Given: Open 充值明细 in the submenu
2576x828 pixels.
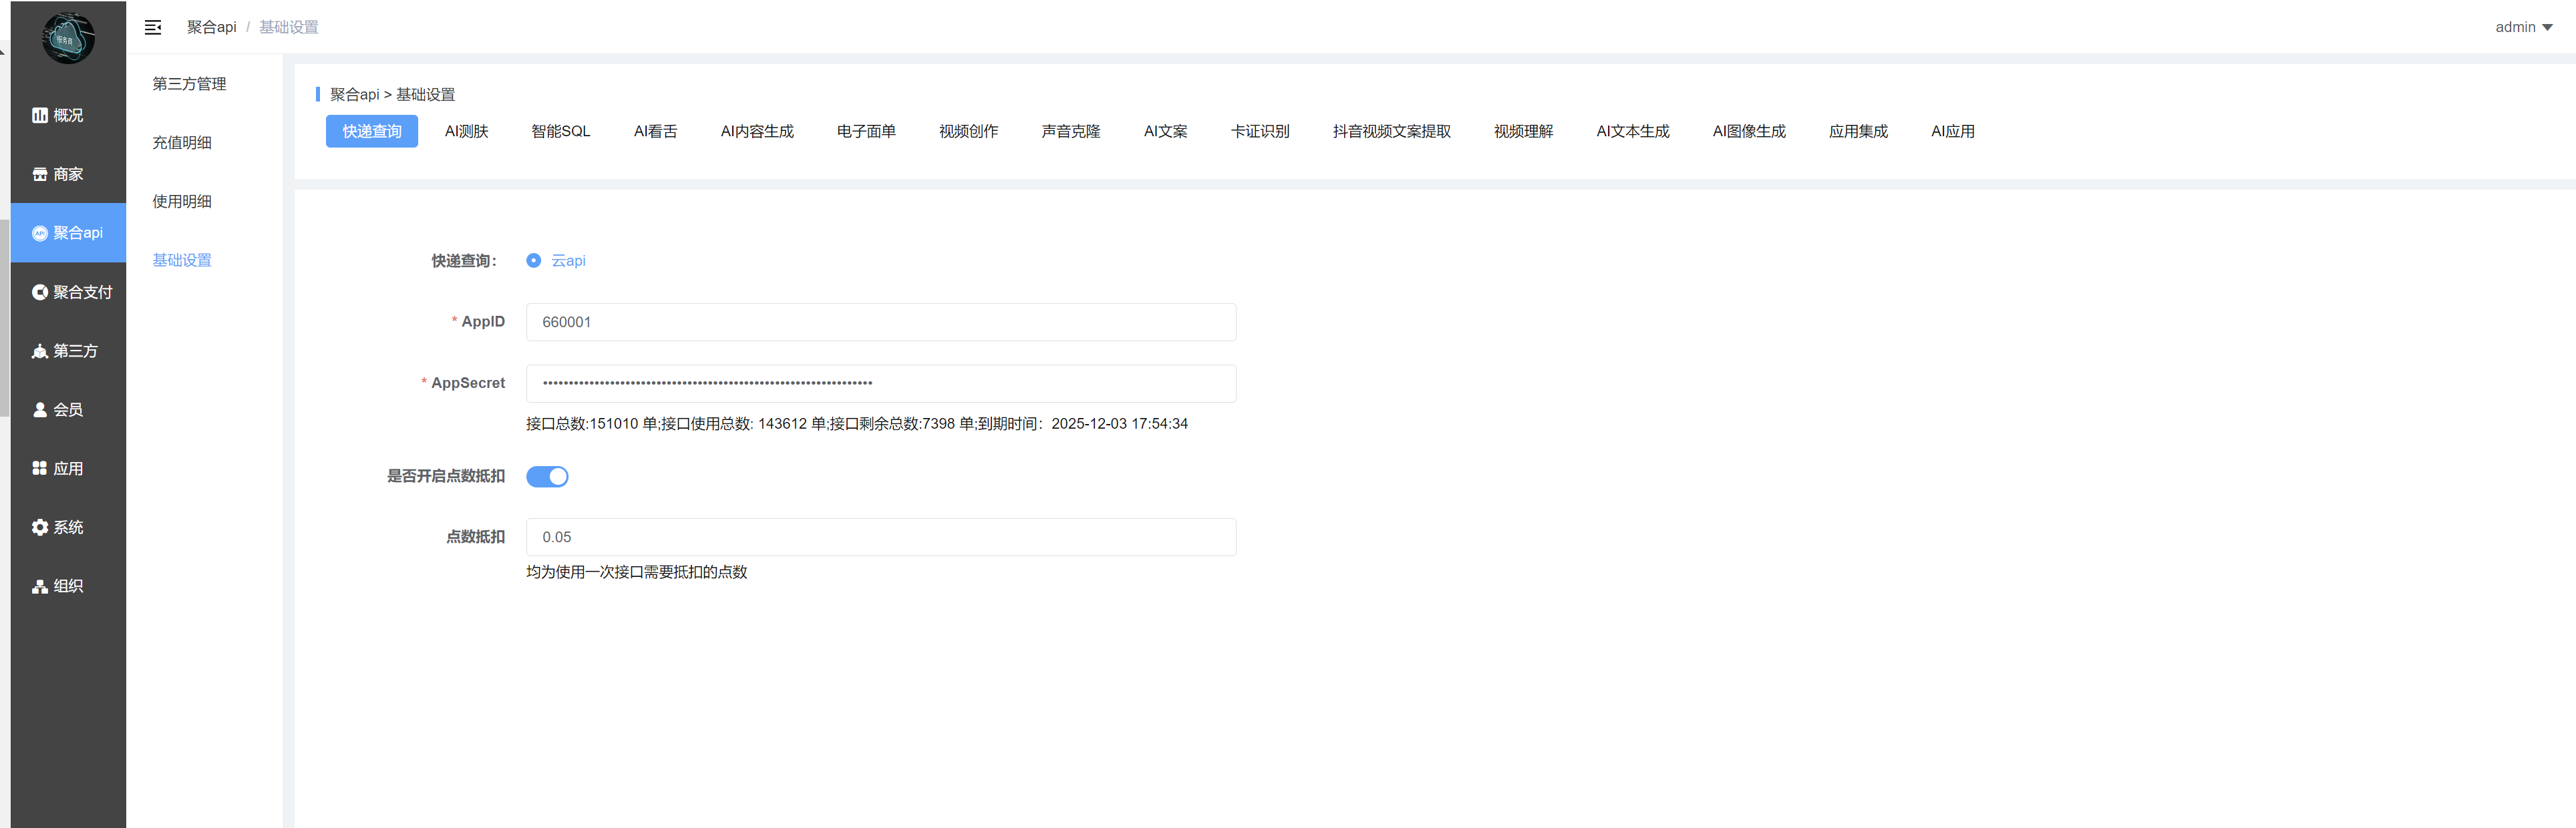Looking at the screenshot, I should click(x=182, y=143).
